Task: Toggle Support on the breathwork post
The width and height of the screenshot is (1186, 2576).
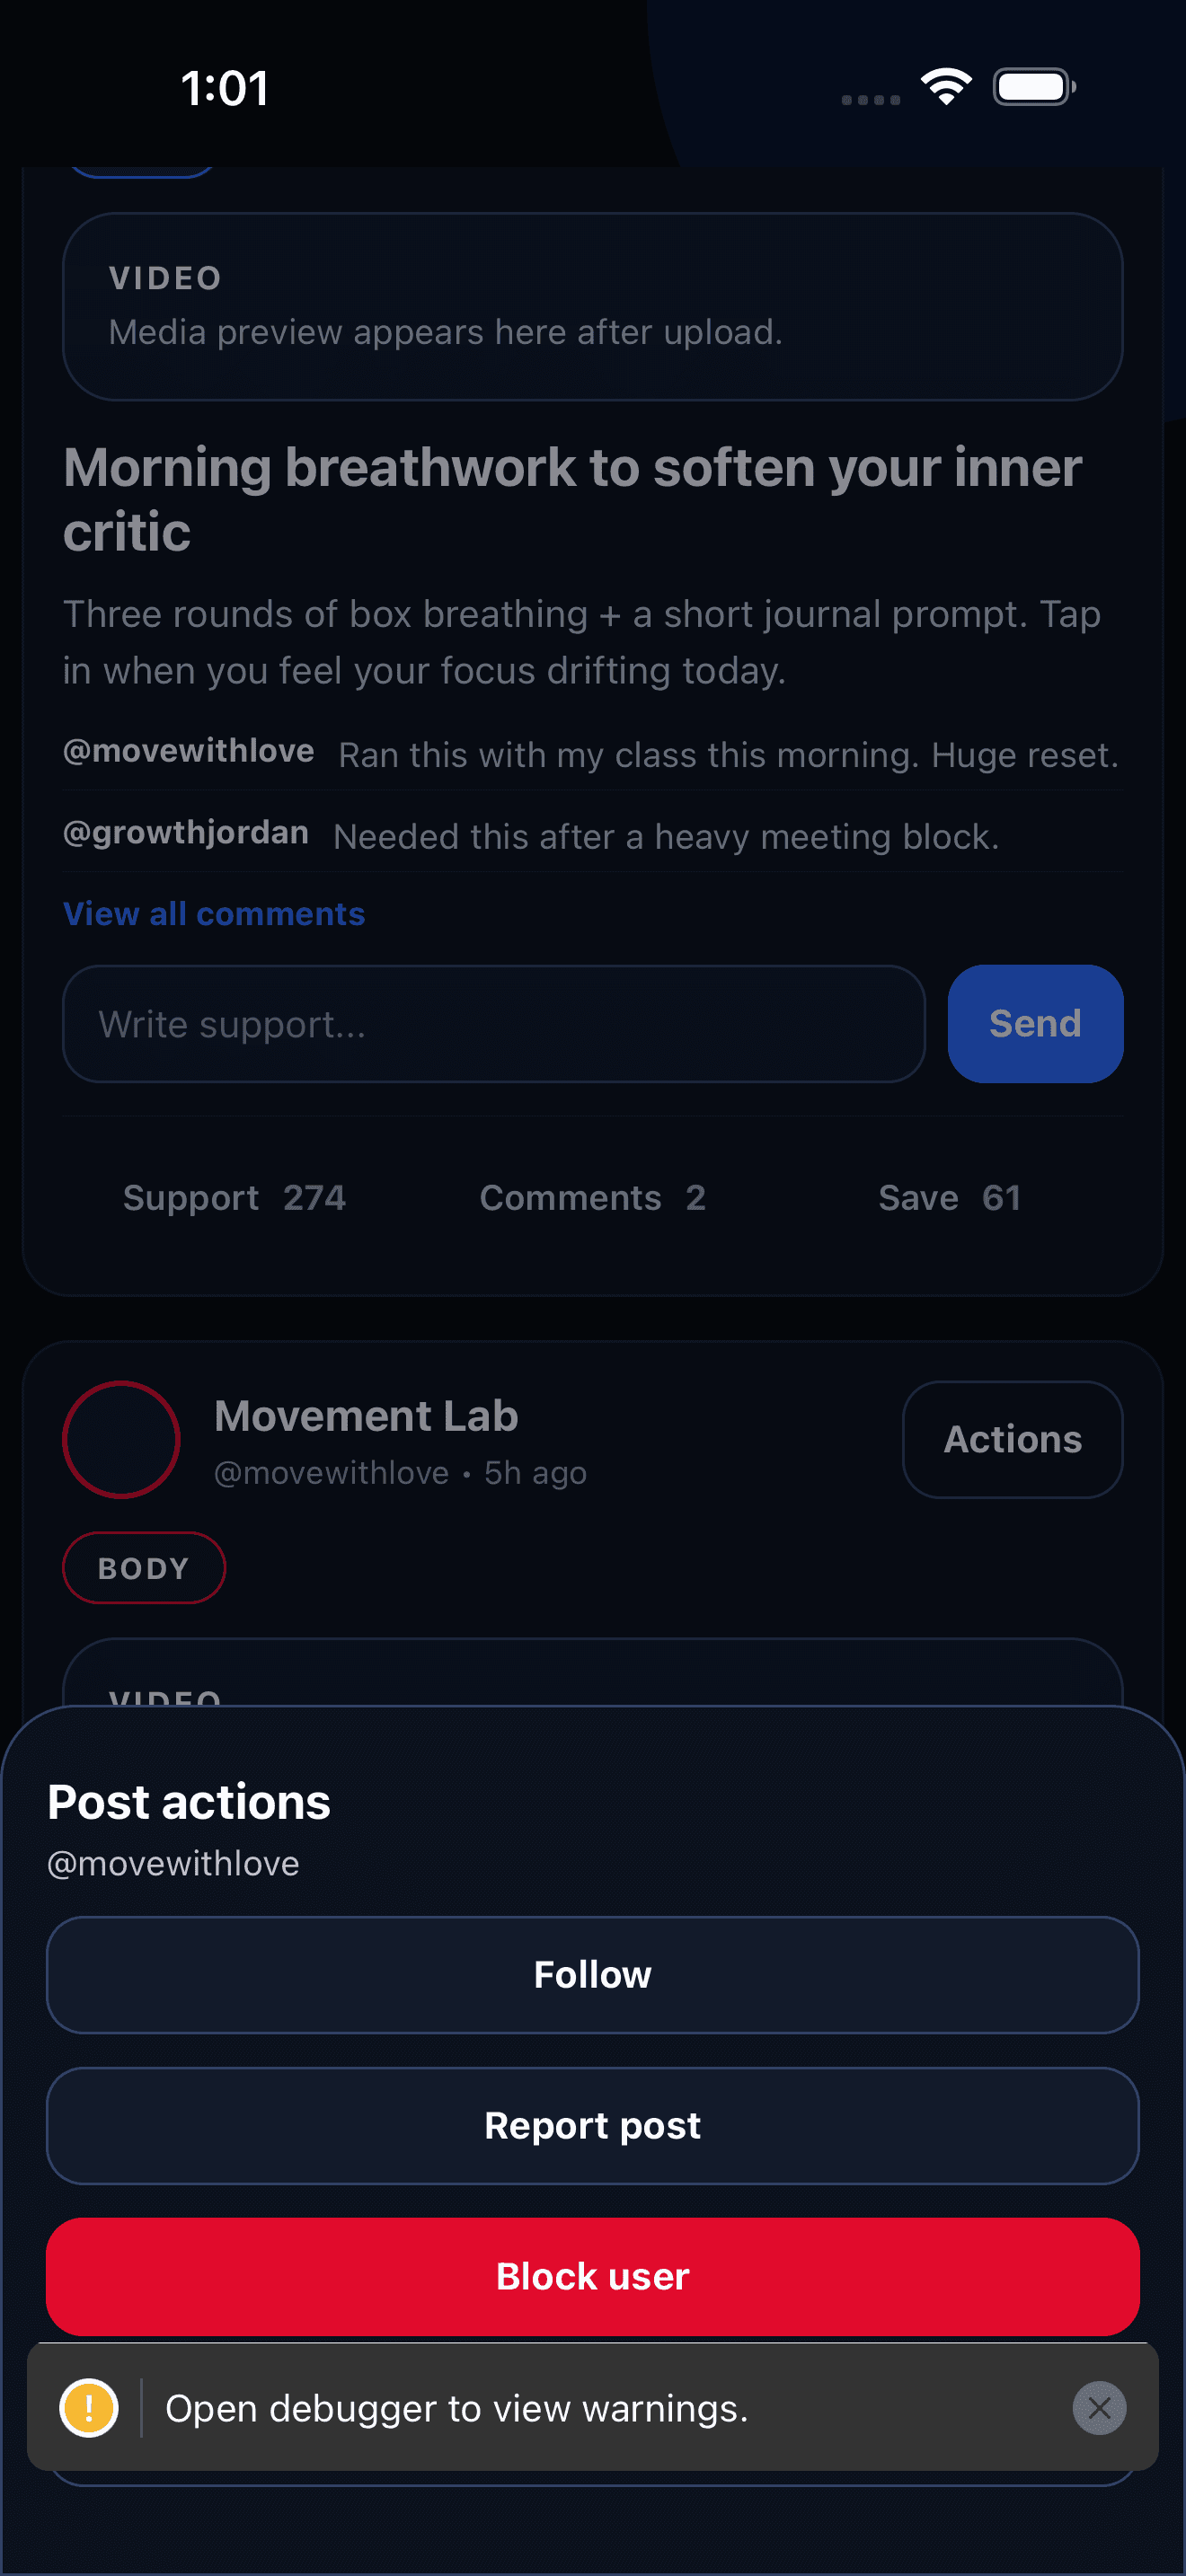Action: click(234, 1197)
